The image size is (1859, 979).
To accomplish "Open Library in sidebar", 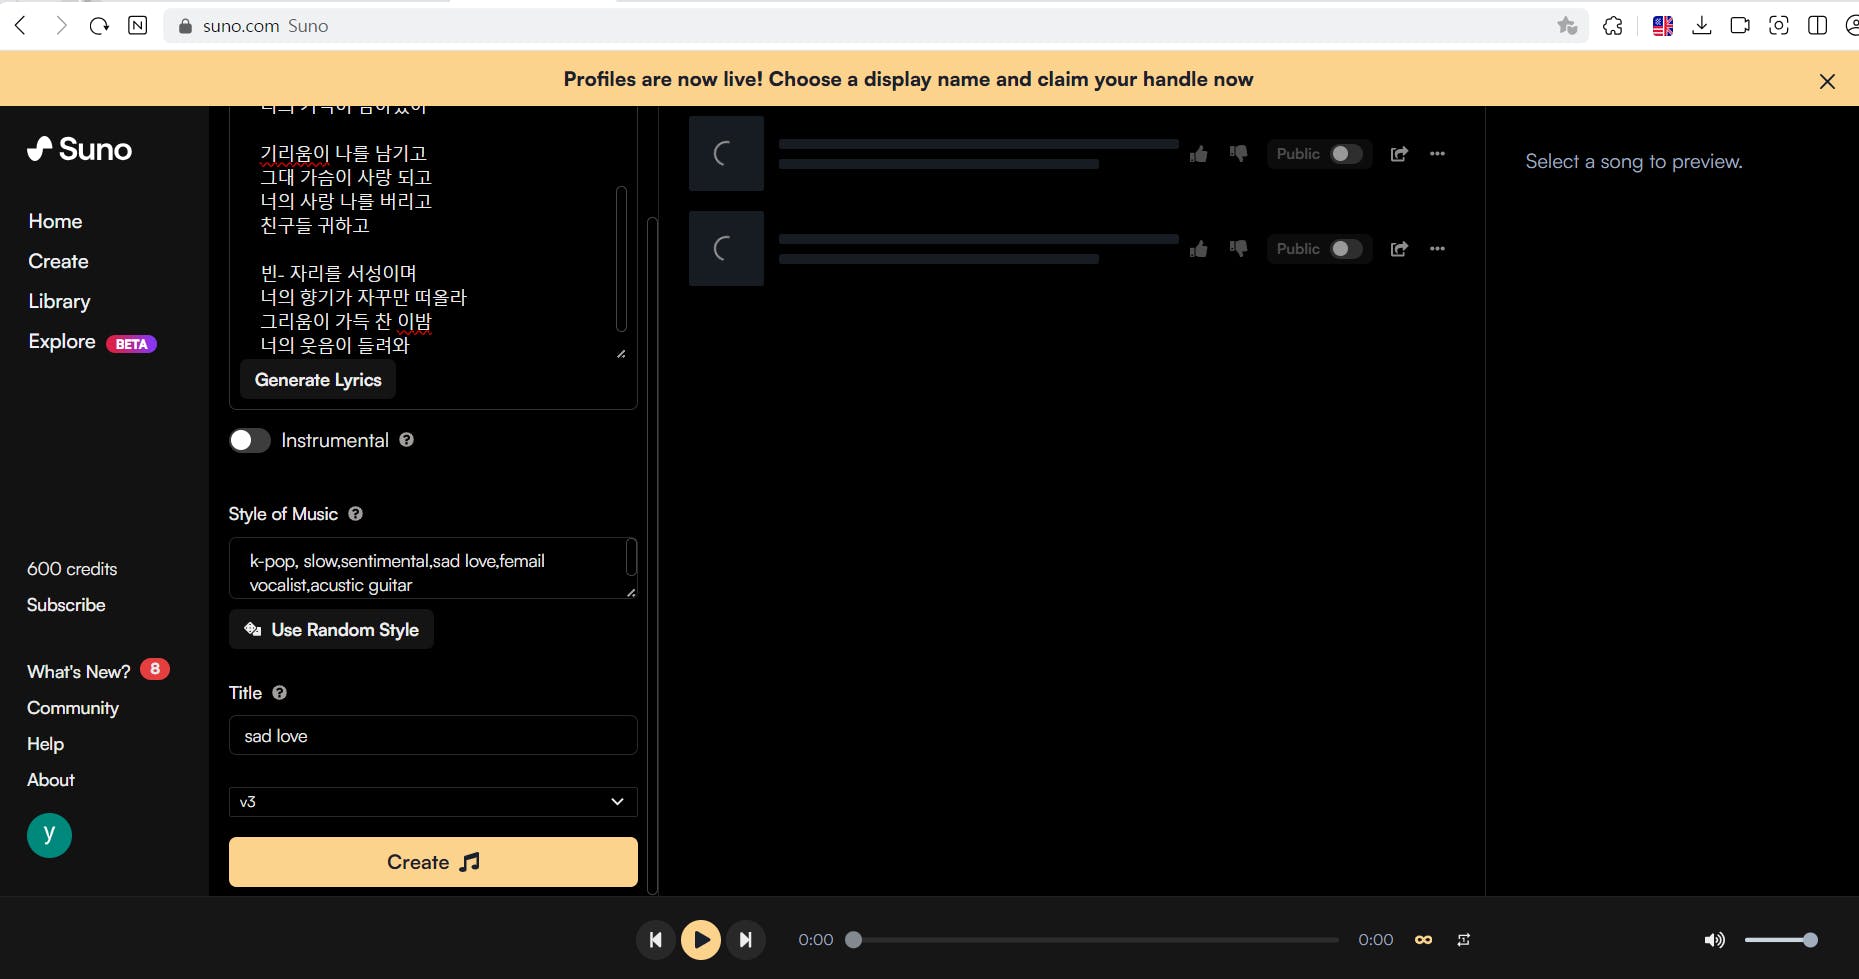I will 59,301.
